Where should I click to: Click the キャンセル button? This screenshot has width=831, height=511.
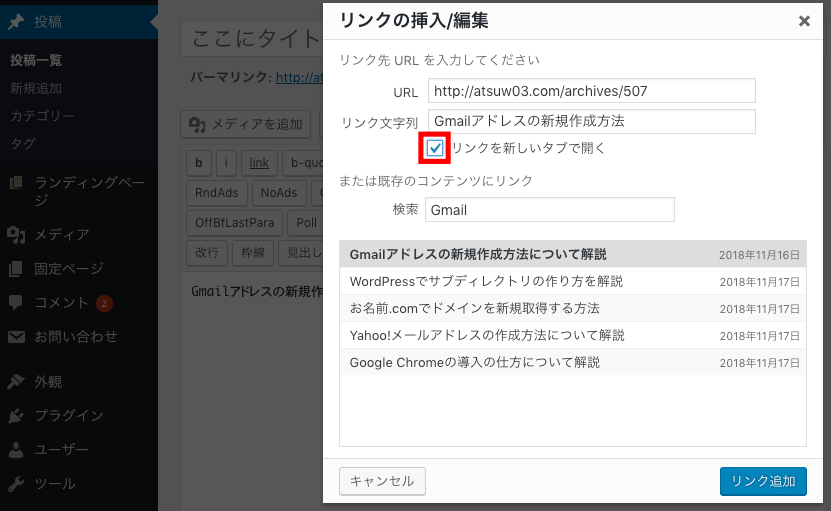pos(382,481)
